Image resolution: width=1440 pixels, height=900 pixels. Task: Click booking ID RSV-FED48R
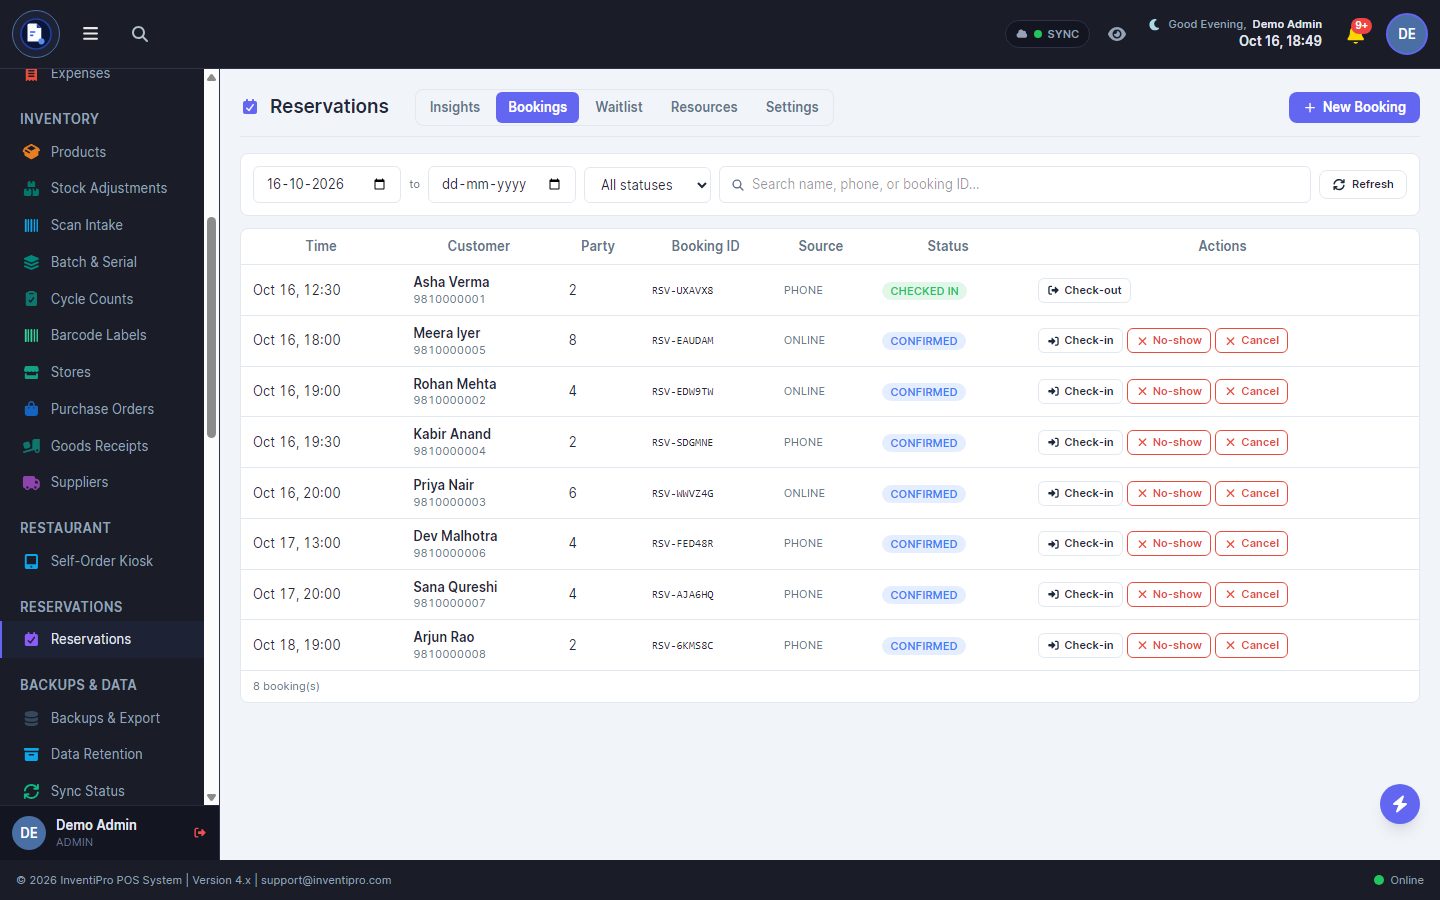pos(683,544)
